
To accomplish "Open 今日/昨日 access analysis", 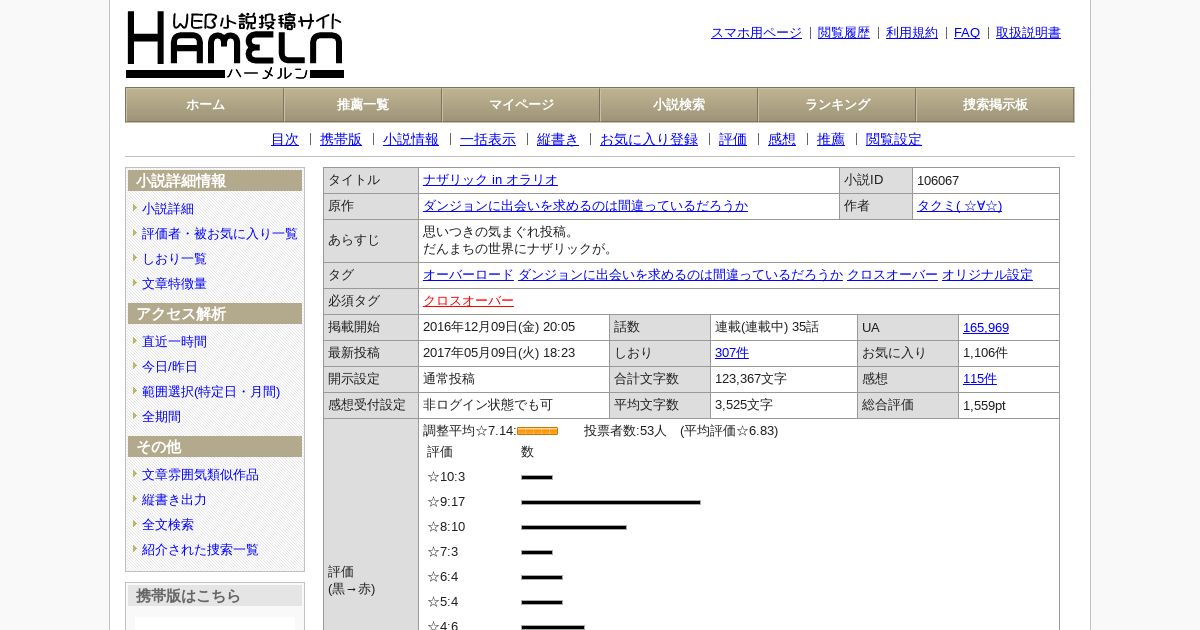I will point(170,367).
